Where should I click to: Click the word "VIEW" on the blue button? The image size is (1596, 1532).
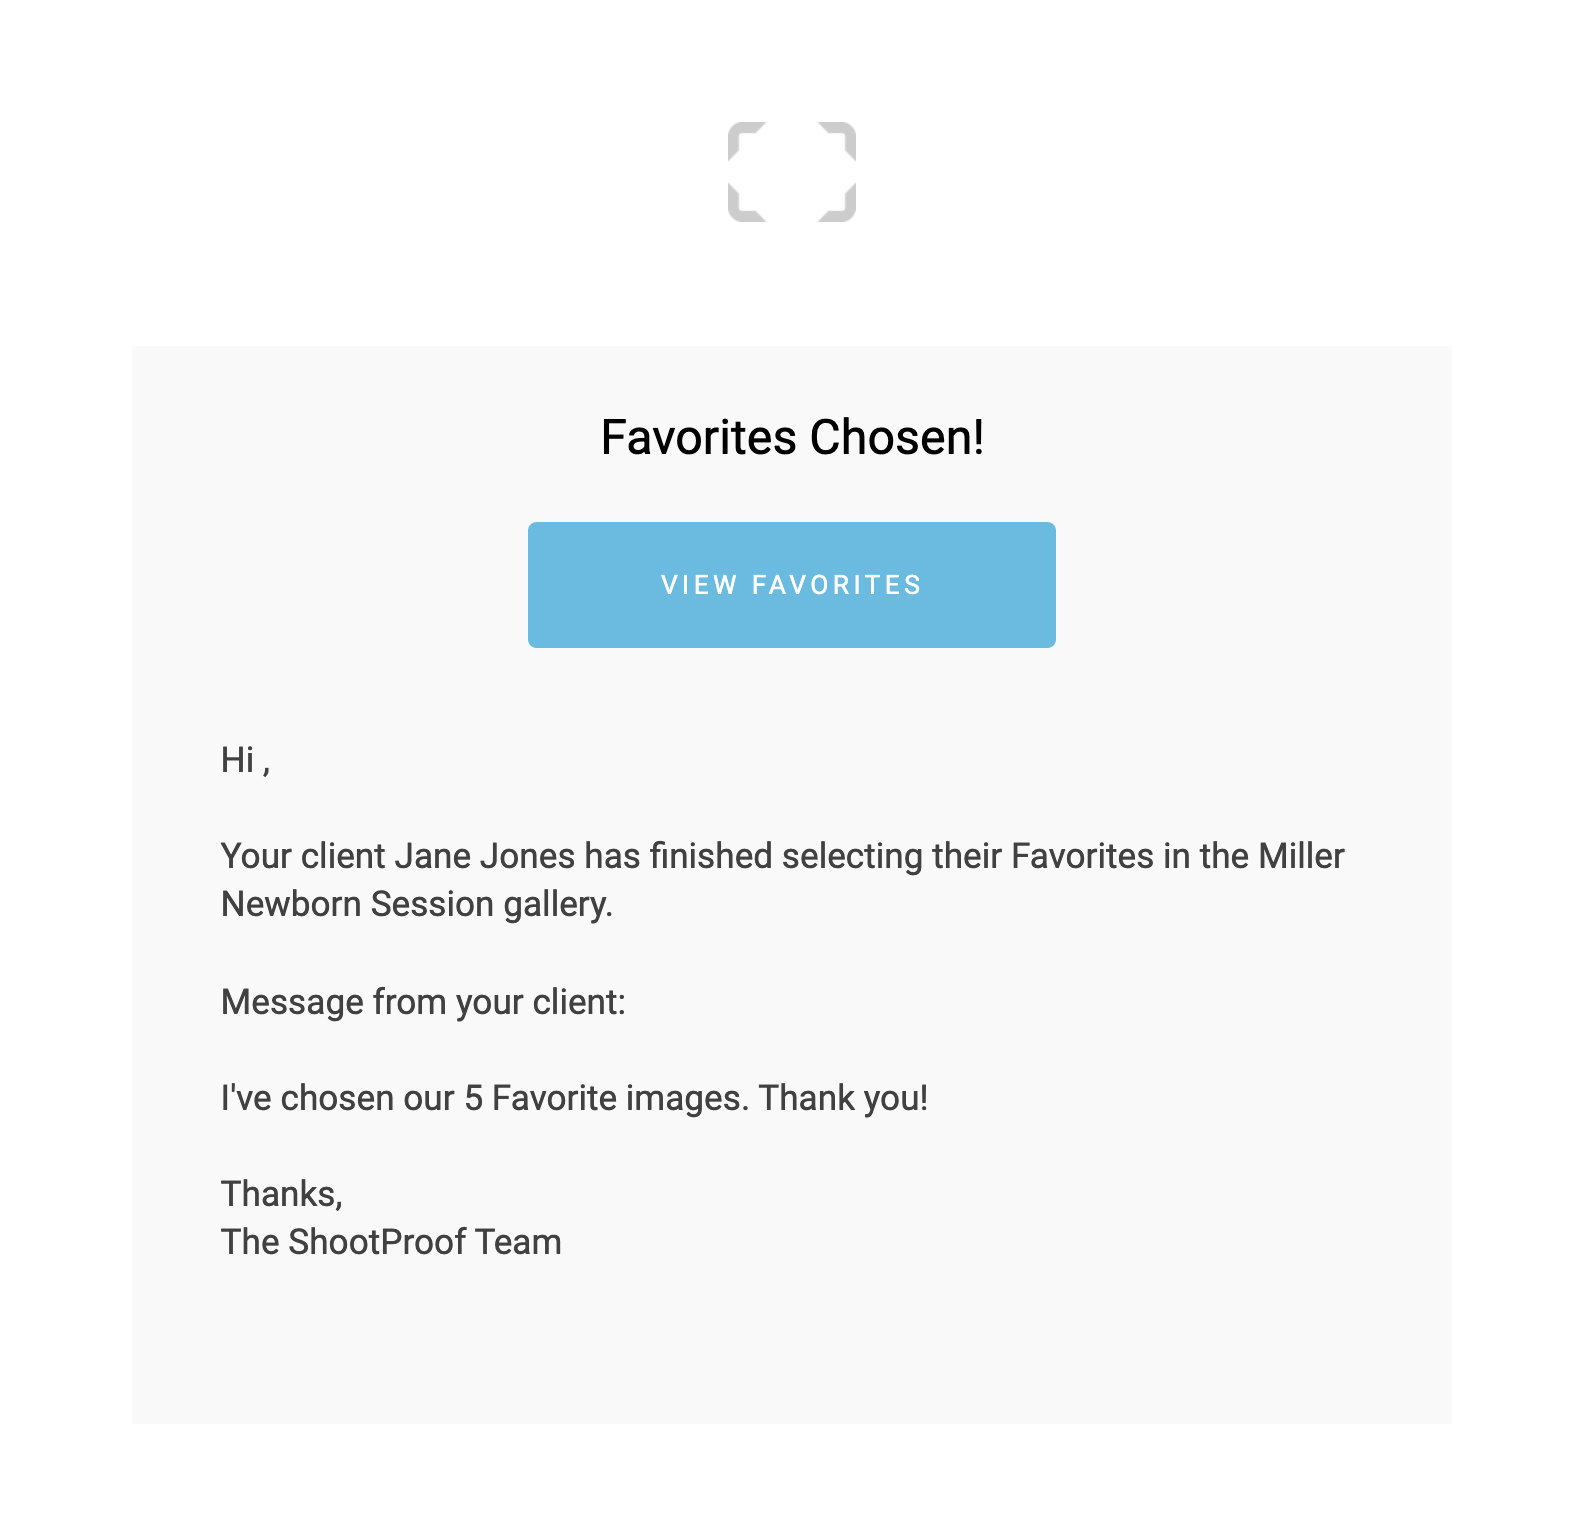(x=699, y=585)
